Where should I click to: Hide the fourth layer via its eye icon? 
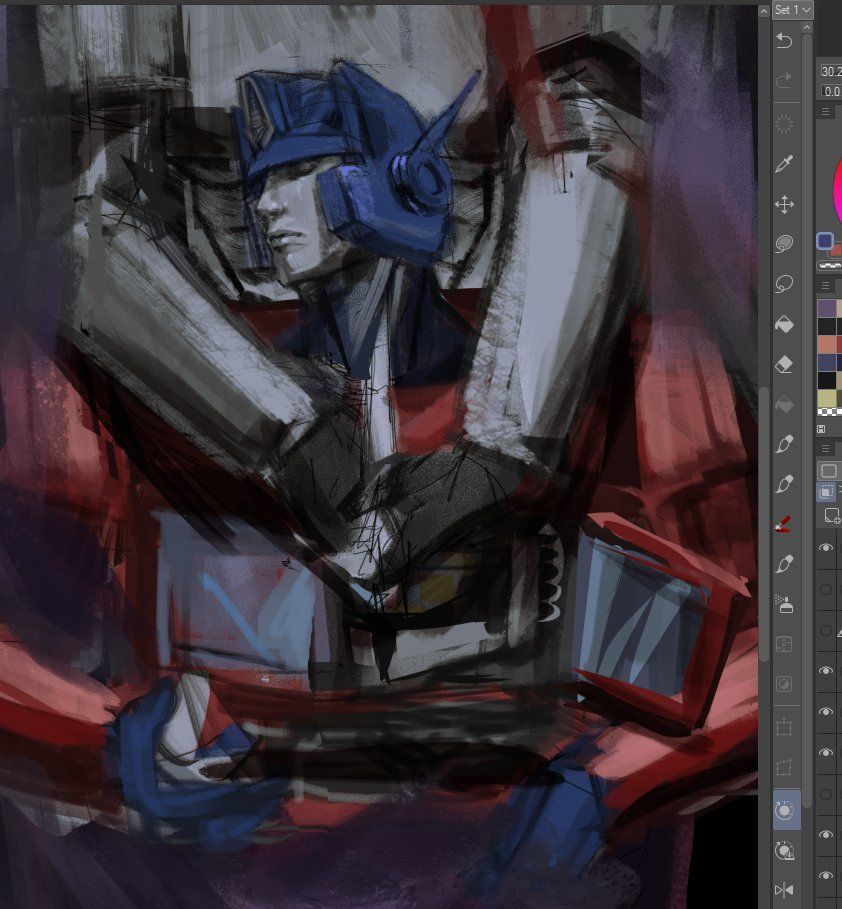pyautogui.click(x=826, y=671)
